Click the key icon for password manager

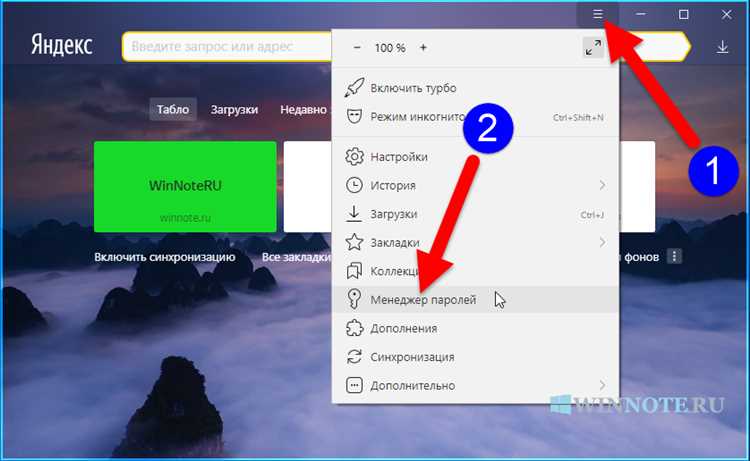[354, 299]
